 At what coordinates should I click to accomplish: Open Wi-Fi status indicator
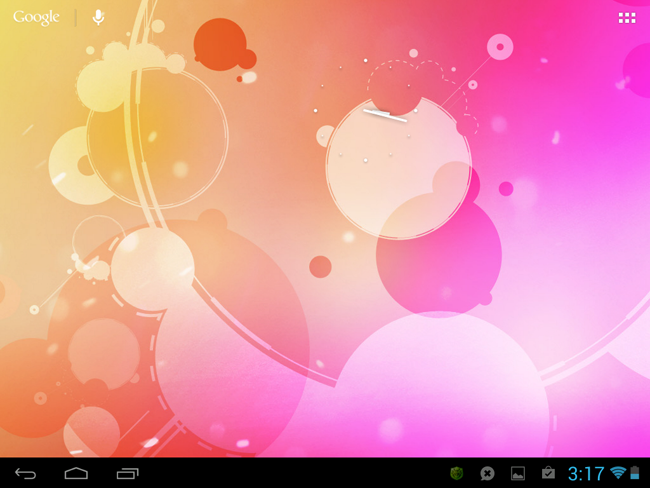tap(618, 472)
